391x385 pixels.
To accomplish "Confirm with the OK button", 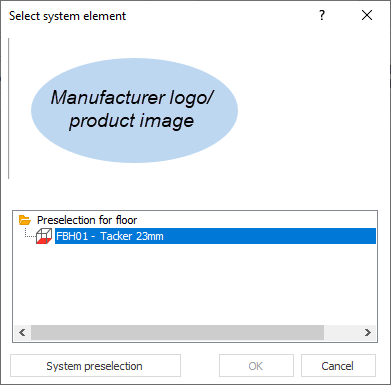I will tap(256, 366).
